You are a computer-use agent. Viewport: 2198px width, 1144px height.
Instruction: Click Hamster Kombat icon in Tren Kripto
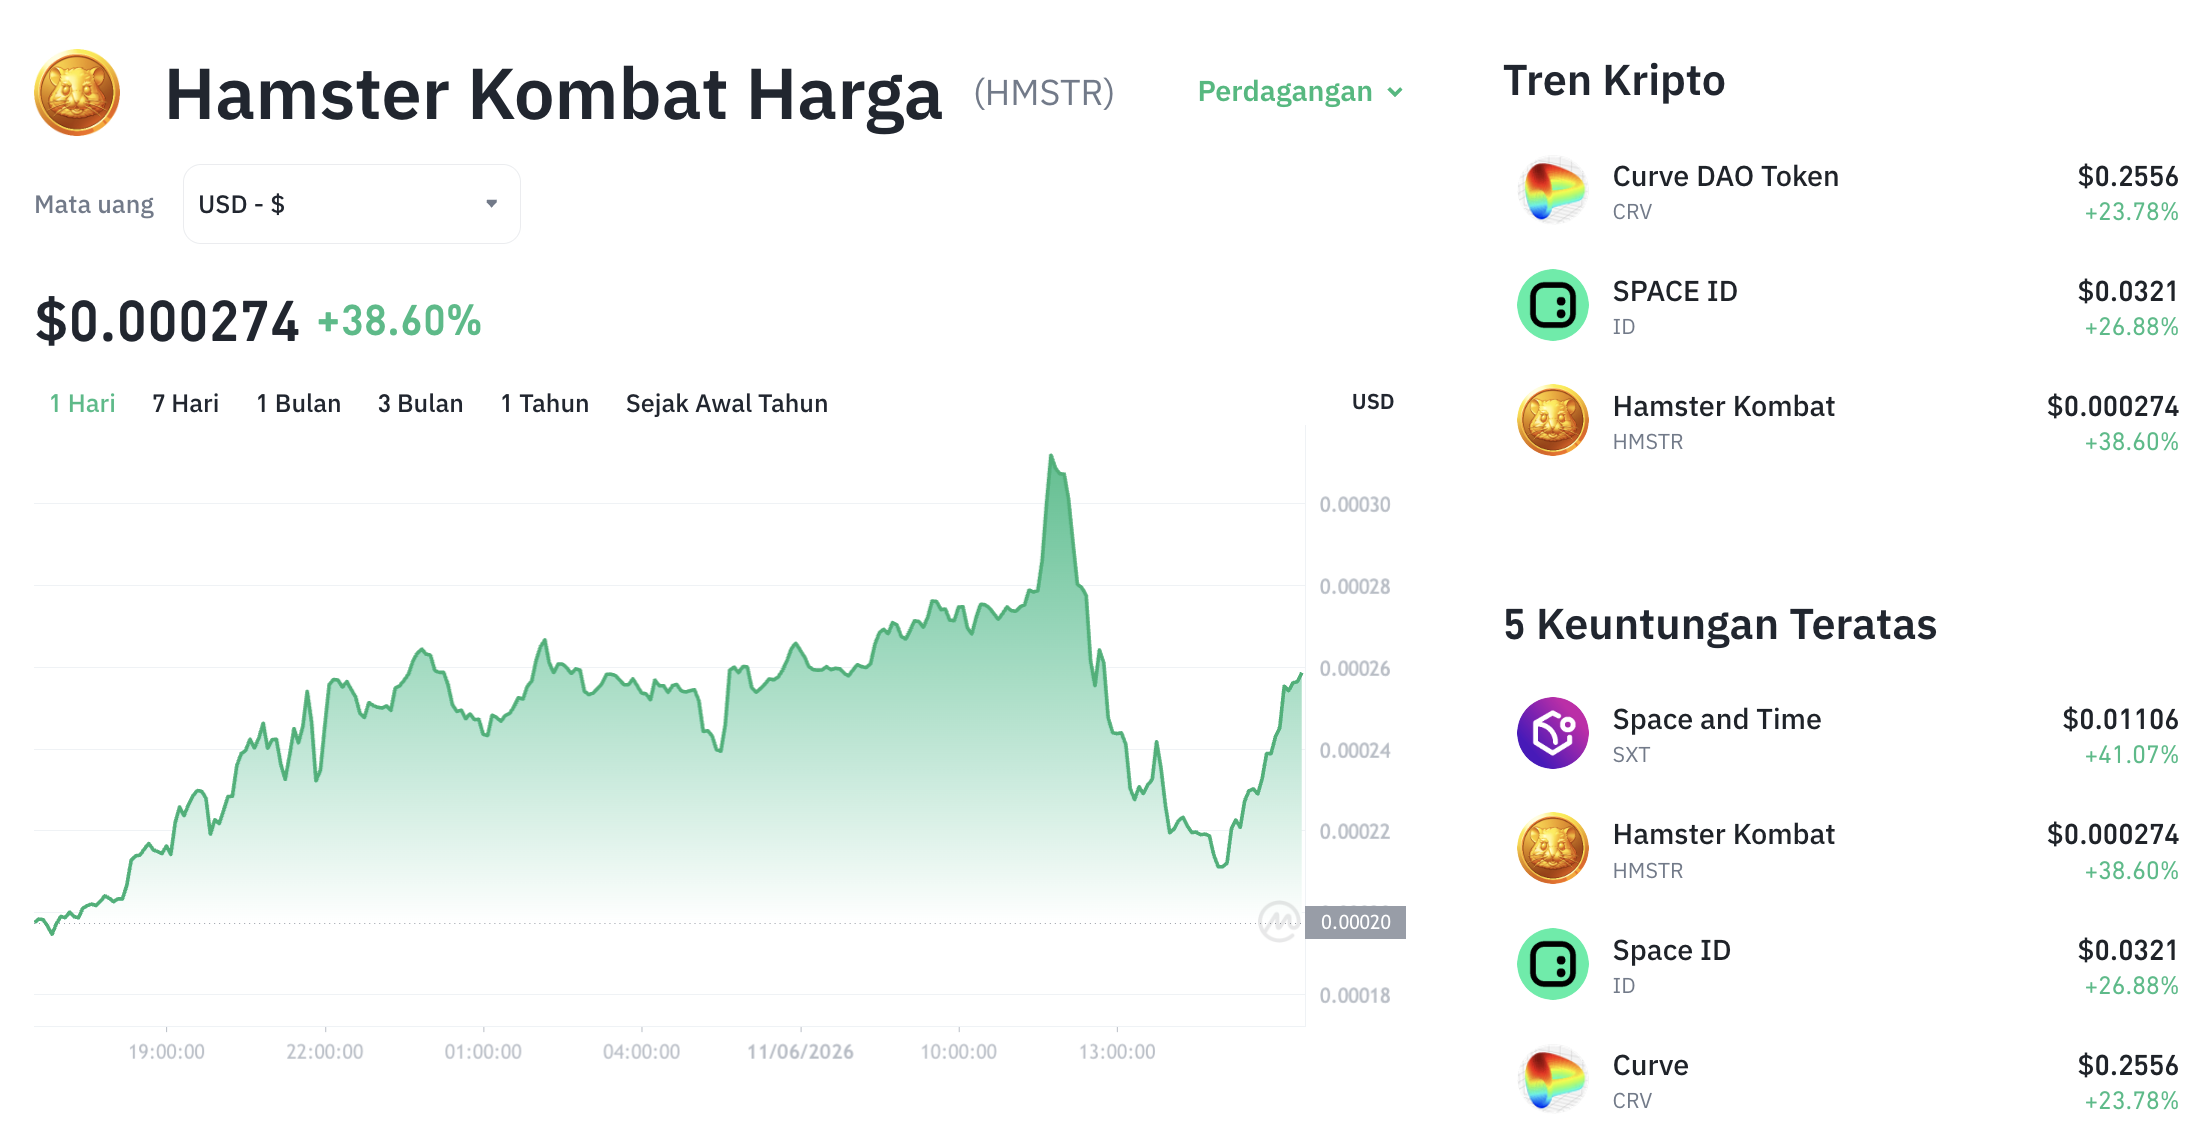click(1552, 420)
